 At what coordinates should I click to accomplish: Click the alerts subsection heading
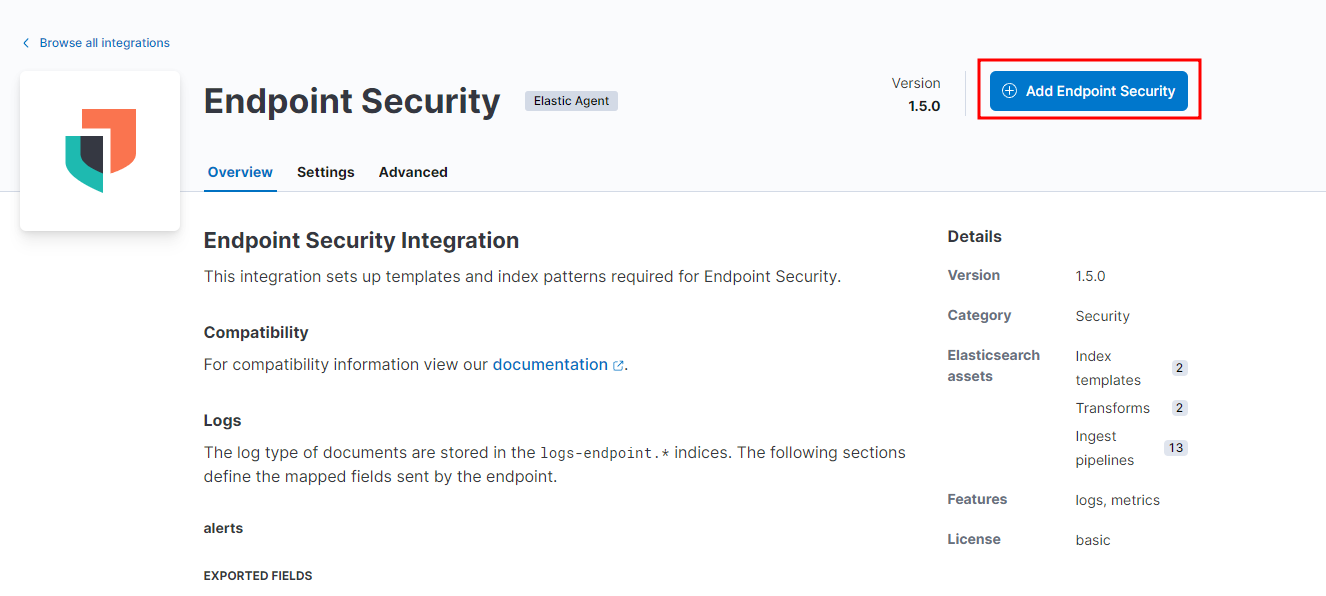pyautogui.click(x=223, y=528)
